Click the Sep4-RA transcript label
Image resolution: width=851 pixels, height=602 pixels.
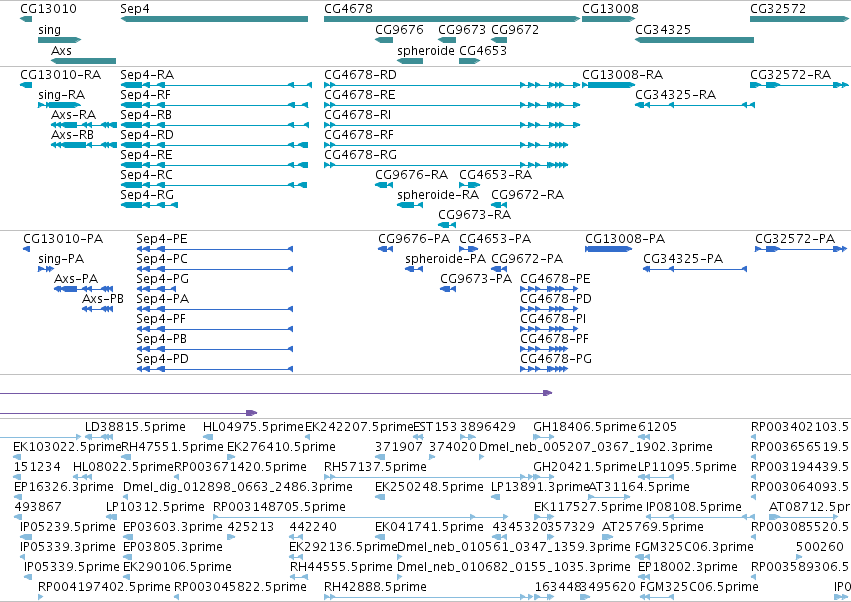147,75
